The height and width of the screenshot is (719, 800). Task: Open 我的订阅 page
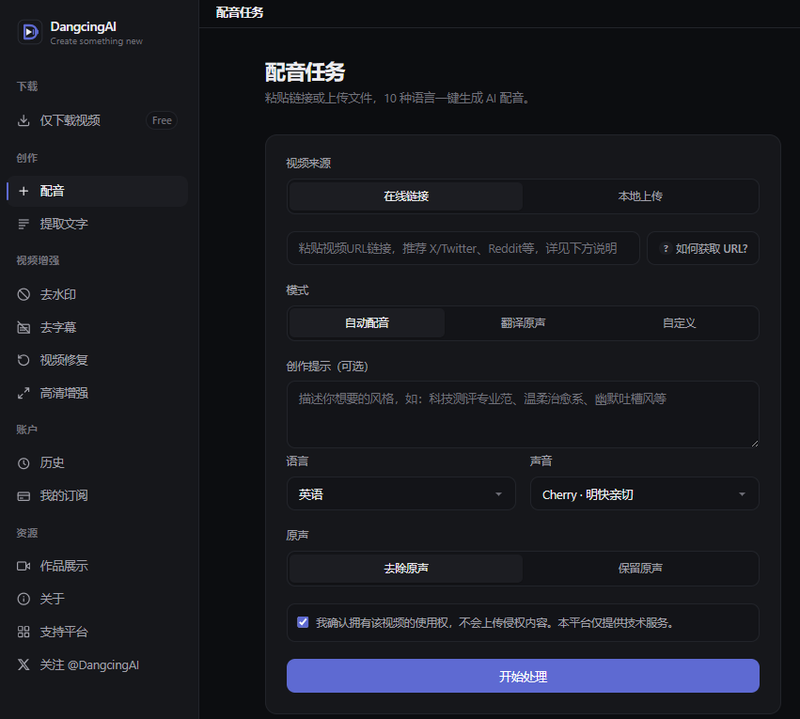pyautogui.click(x=97, y=496)
